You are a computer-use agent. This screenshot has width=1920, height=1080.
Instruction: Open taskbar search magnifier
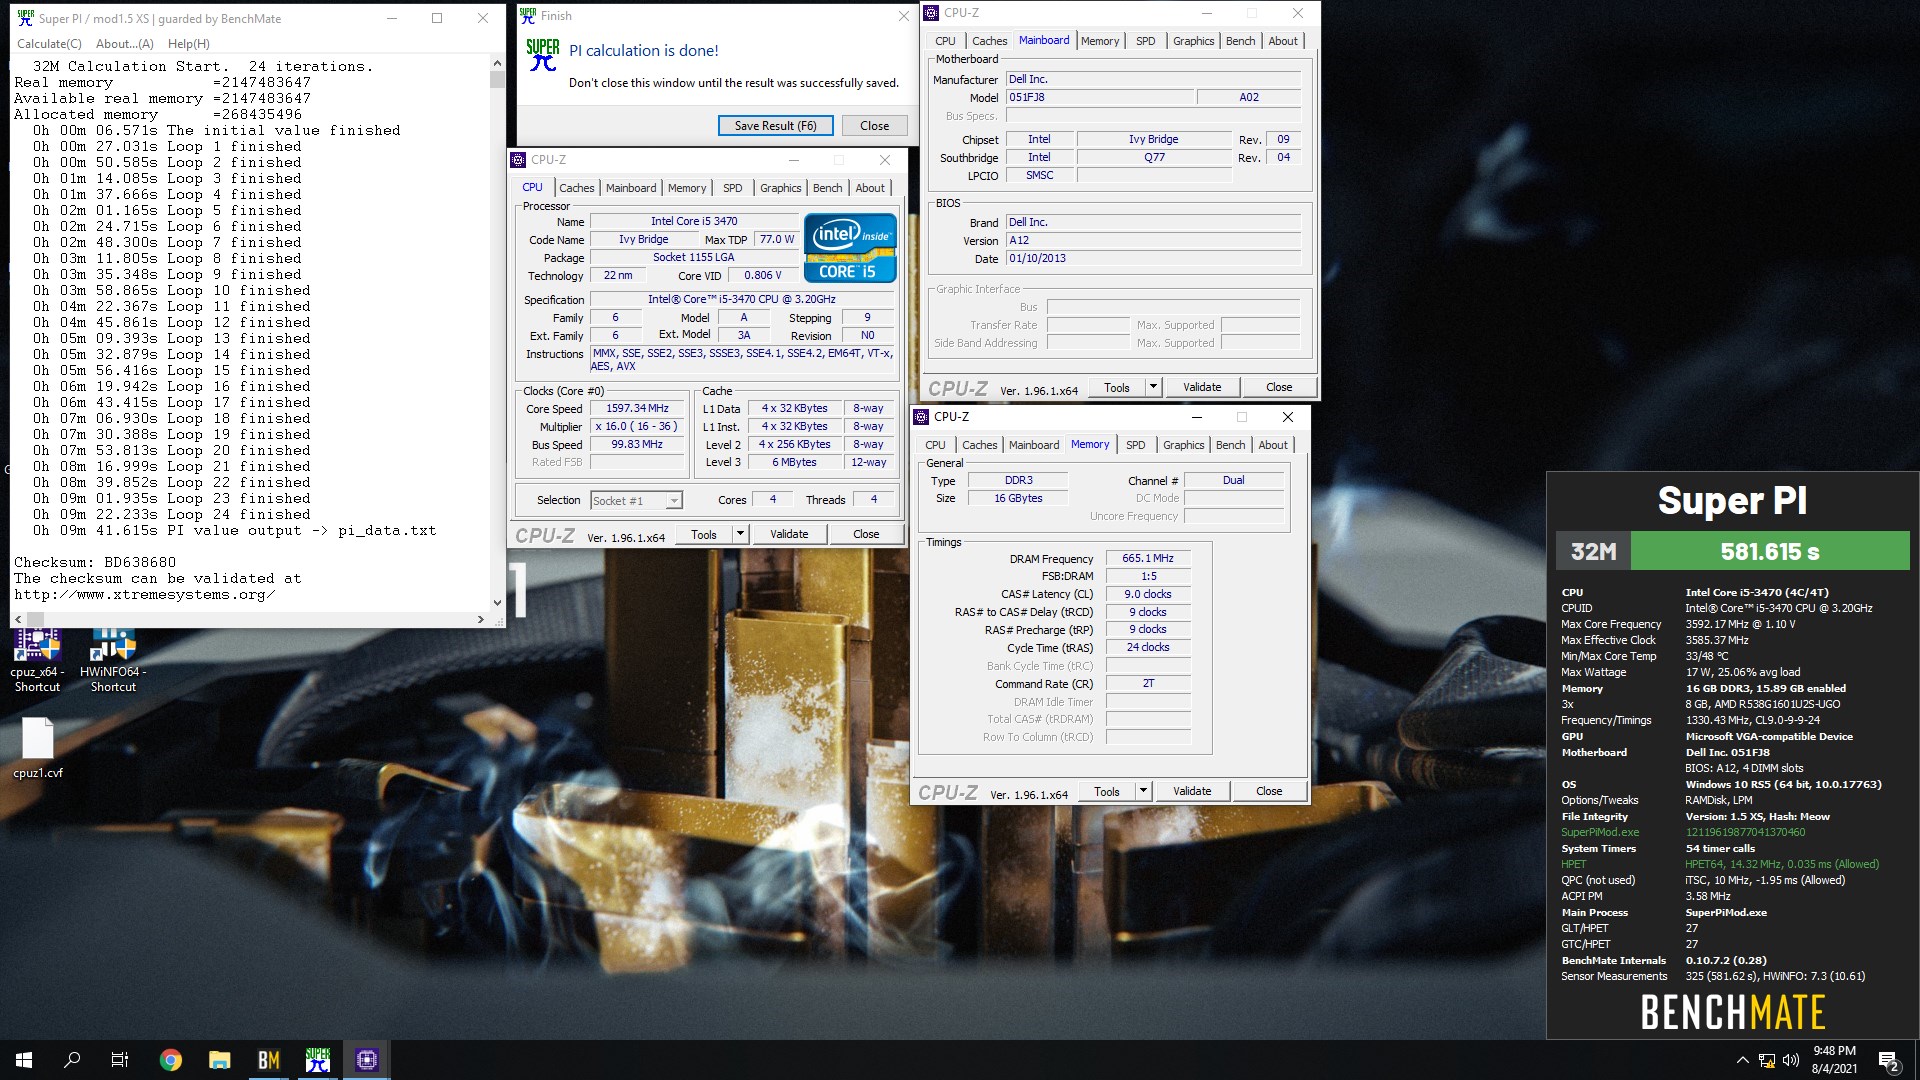click(72, 1060)
